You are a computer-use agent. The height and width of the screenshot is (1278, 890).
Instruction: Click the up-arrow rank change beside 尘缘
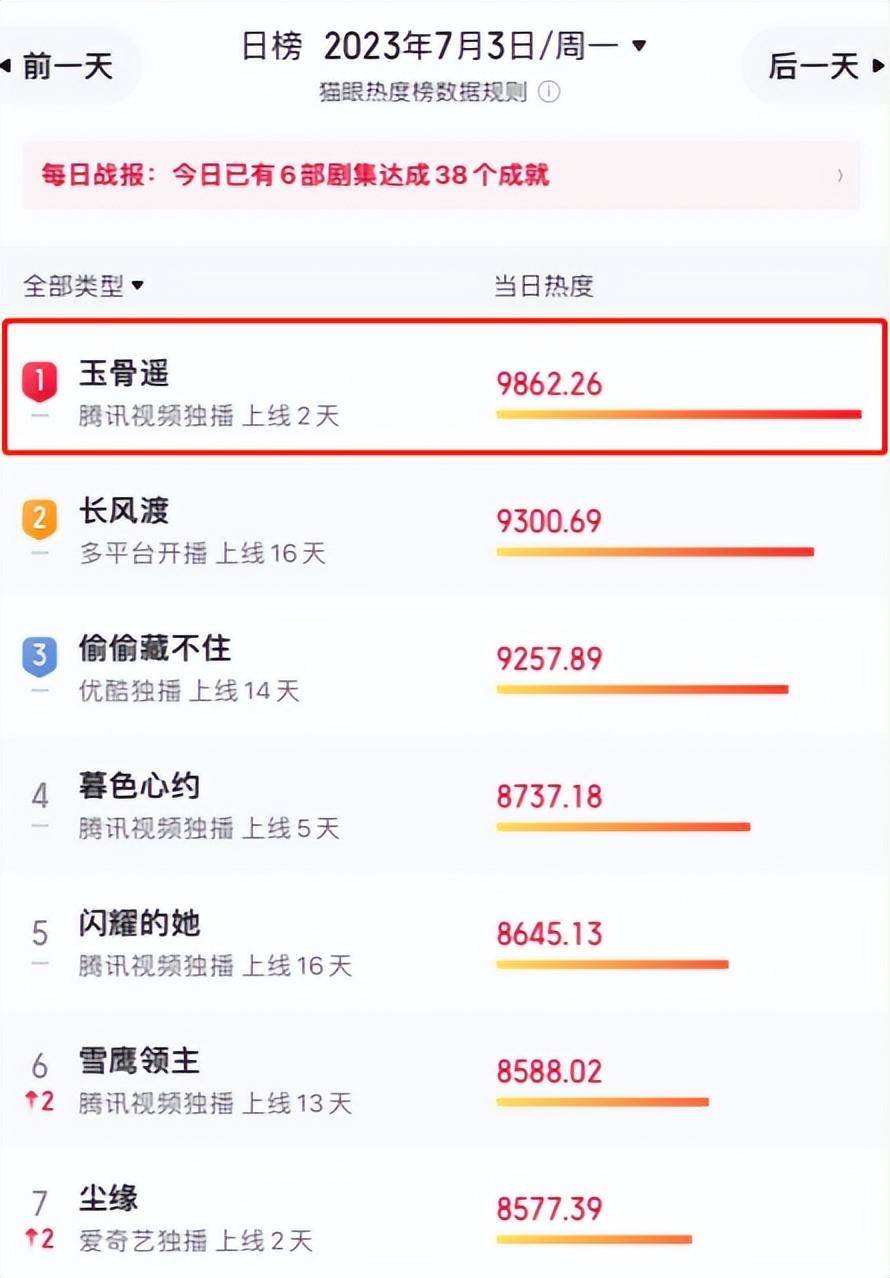click(40, 1239)
